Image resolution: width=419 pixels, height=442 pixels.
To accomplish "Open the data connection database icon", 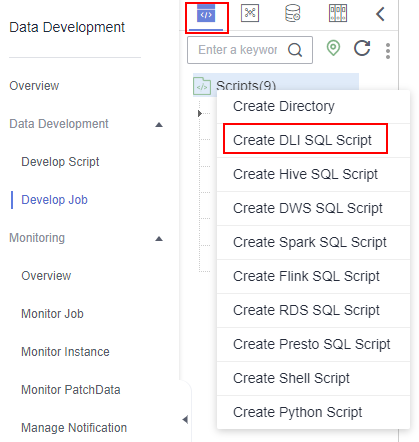I will click(x=293, y=13).
